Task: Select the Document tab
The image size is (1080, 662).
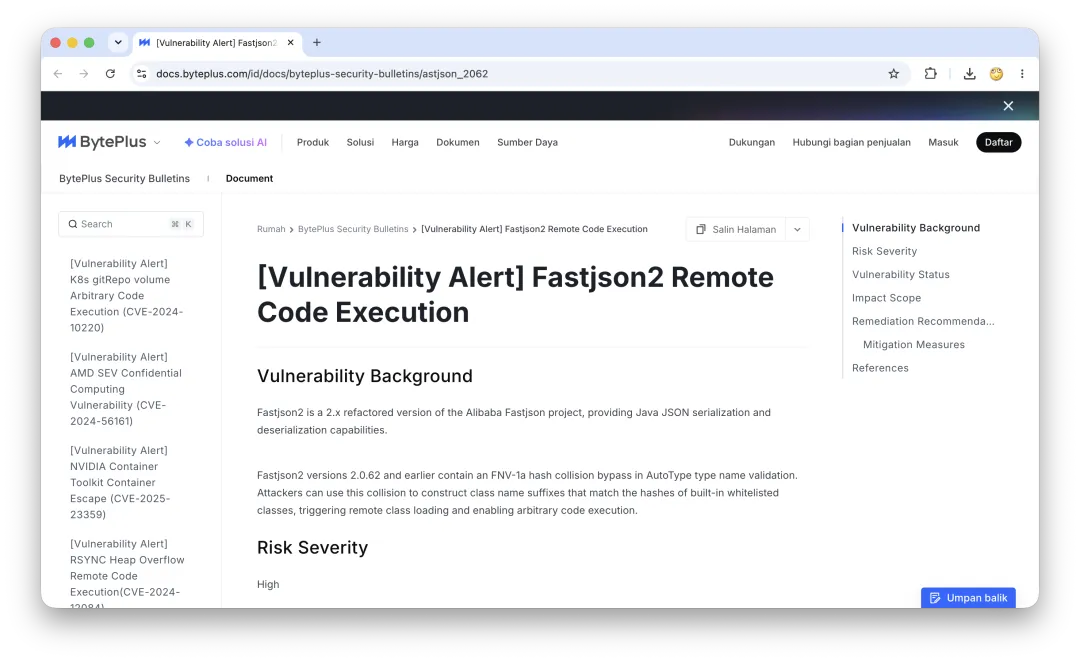Action: coord(249,178)
